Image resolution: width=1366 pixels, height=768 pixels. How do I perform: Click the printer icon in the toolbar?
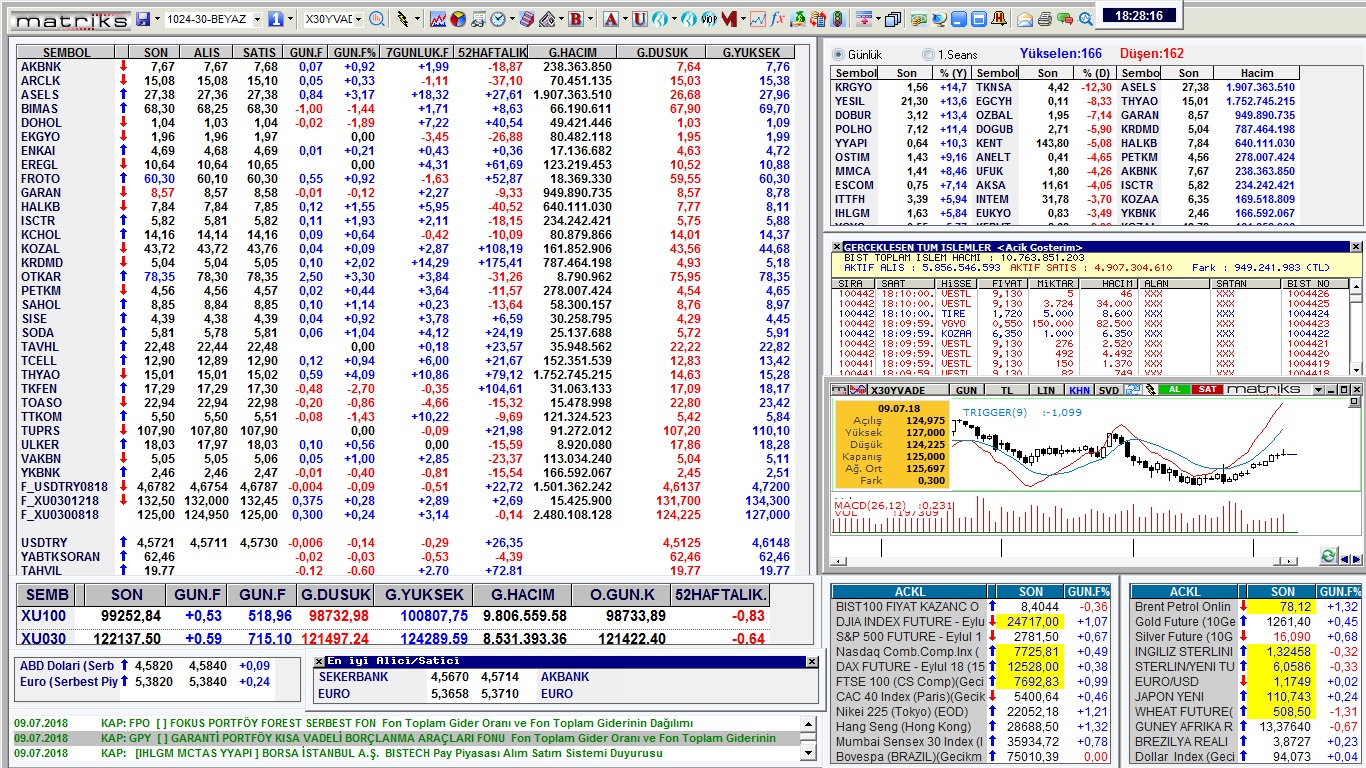(x=1045, y=19)
